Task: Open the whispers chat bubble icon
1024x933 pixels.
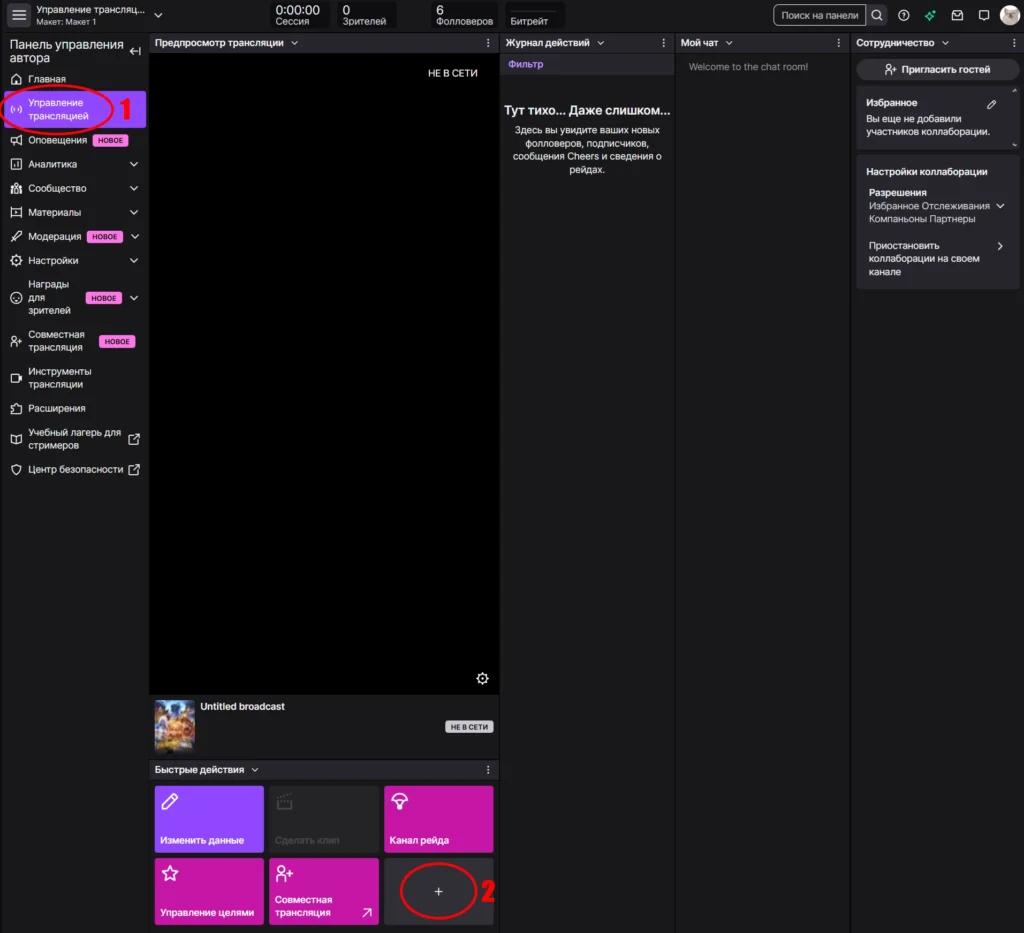Action: coord(984,15)
